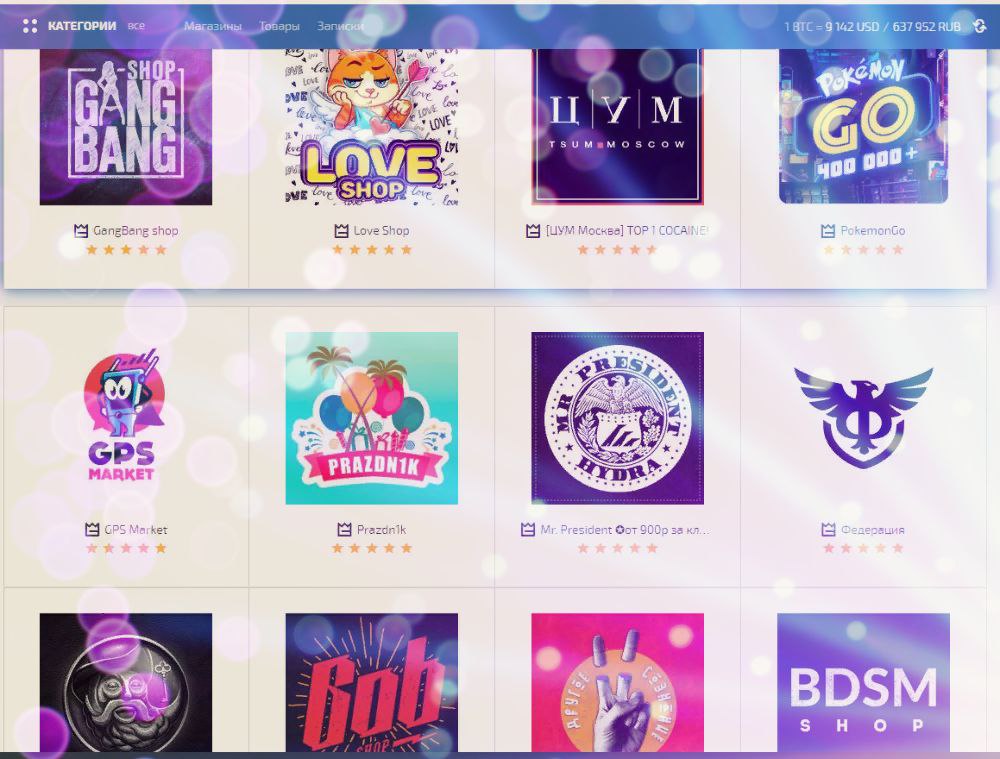The image size is (1000, 759).
Task: Open the GangBang shop link
Action: coord(135,231)
